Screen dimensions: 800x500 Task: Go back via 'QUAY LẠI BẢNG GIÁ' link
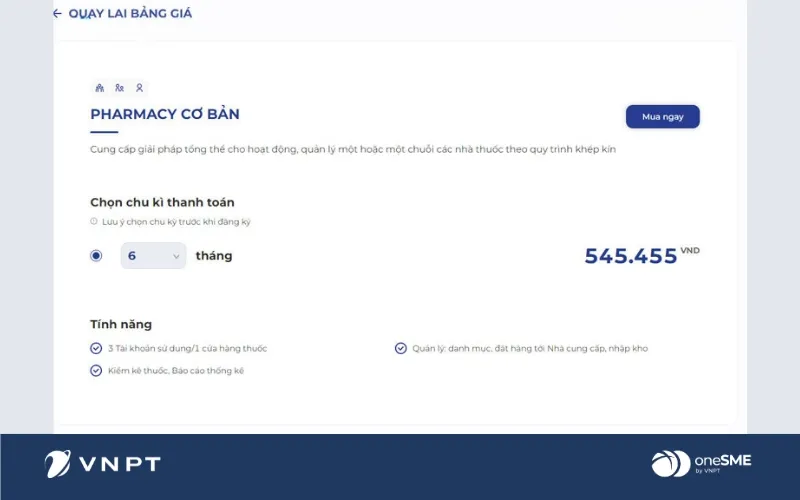(130, 14)
